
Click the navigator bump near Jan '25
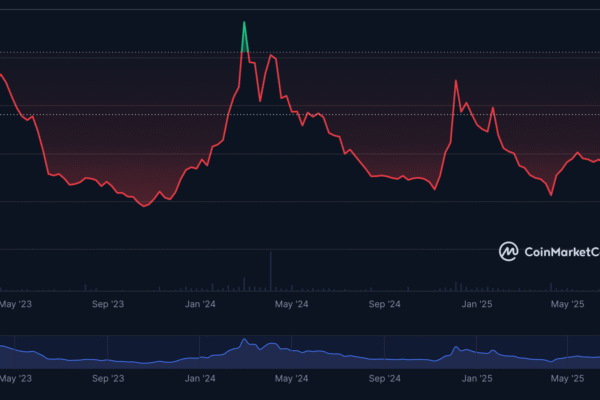(x=456, y=348)
